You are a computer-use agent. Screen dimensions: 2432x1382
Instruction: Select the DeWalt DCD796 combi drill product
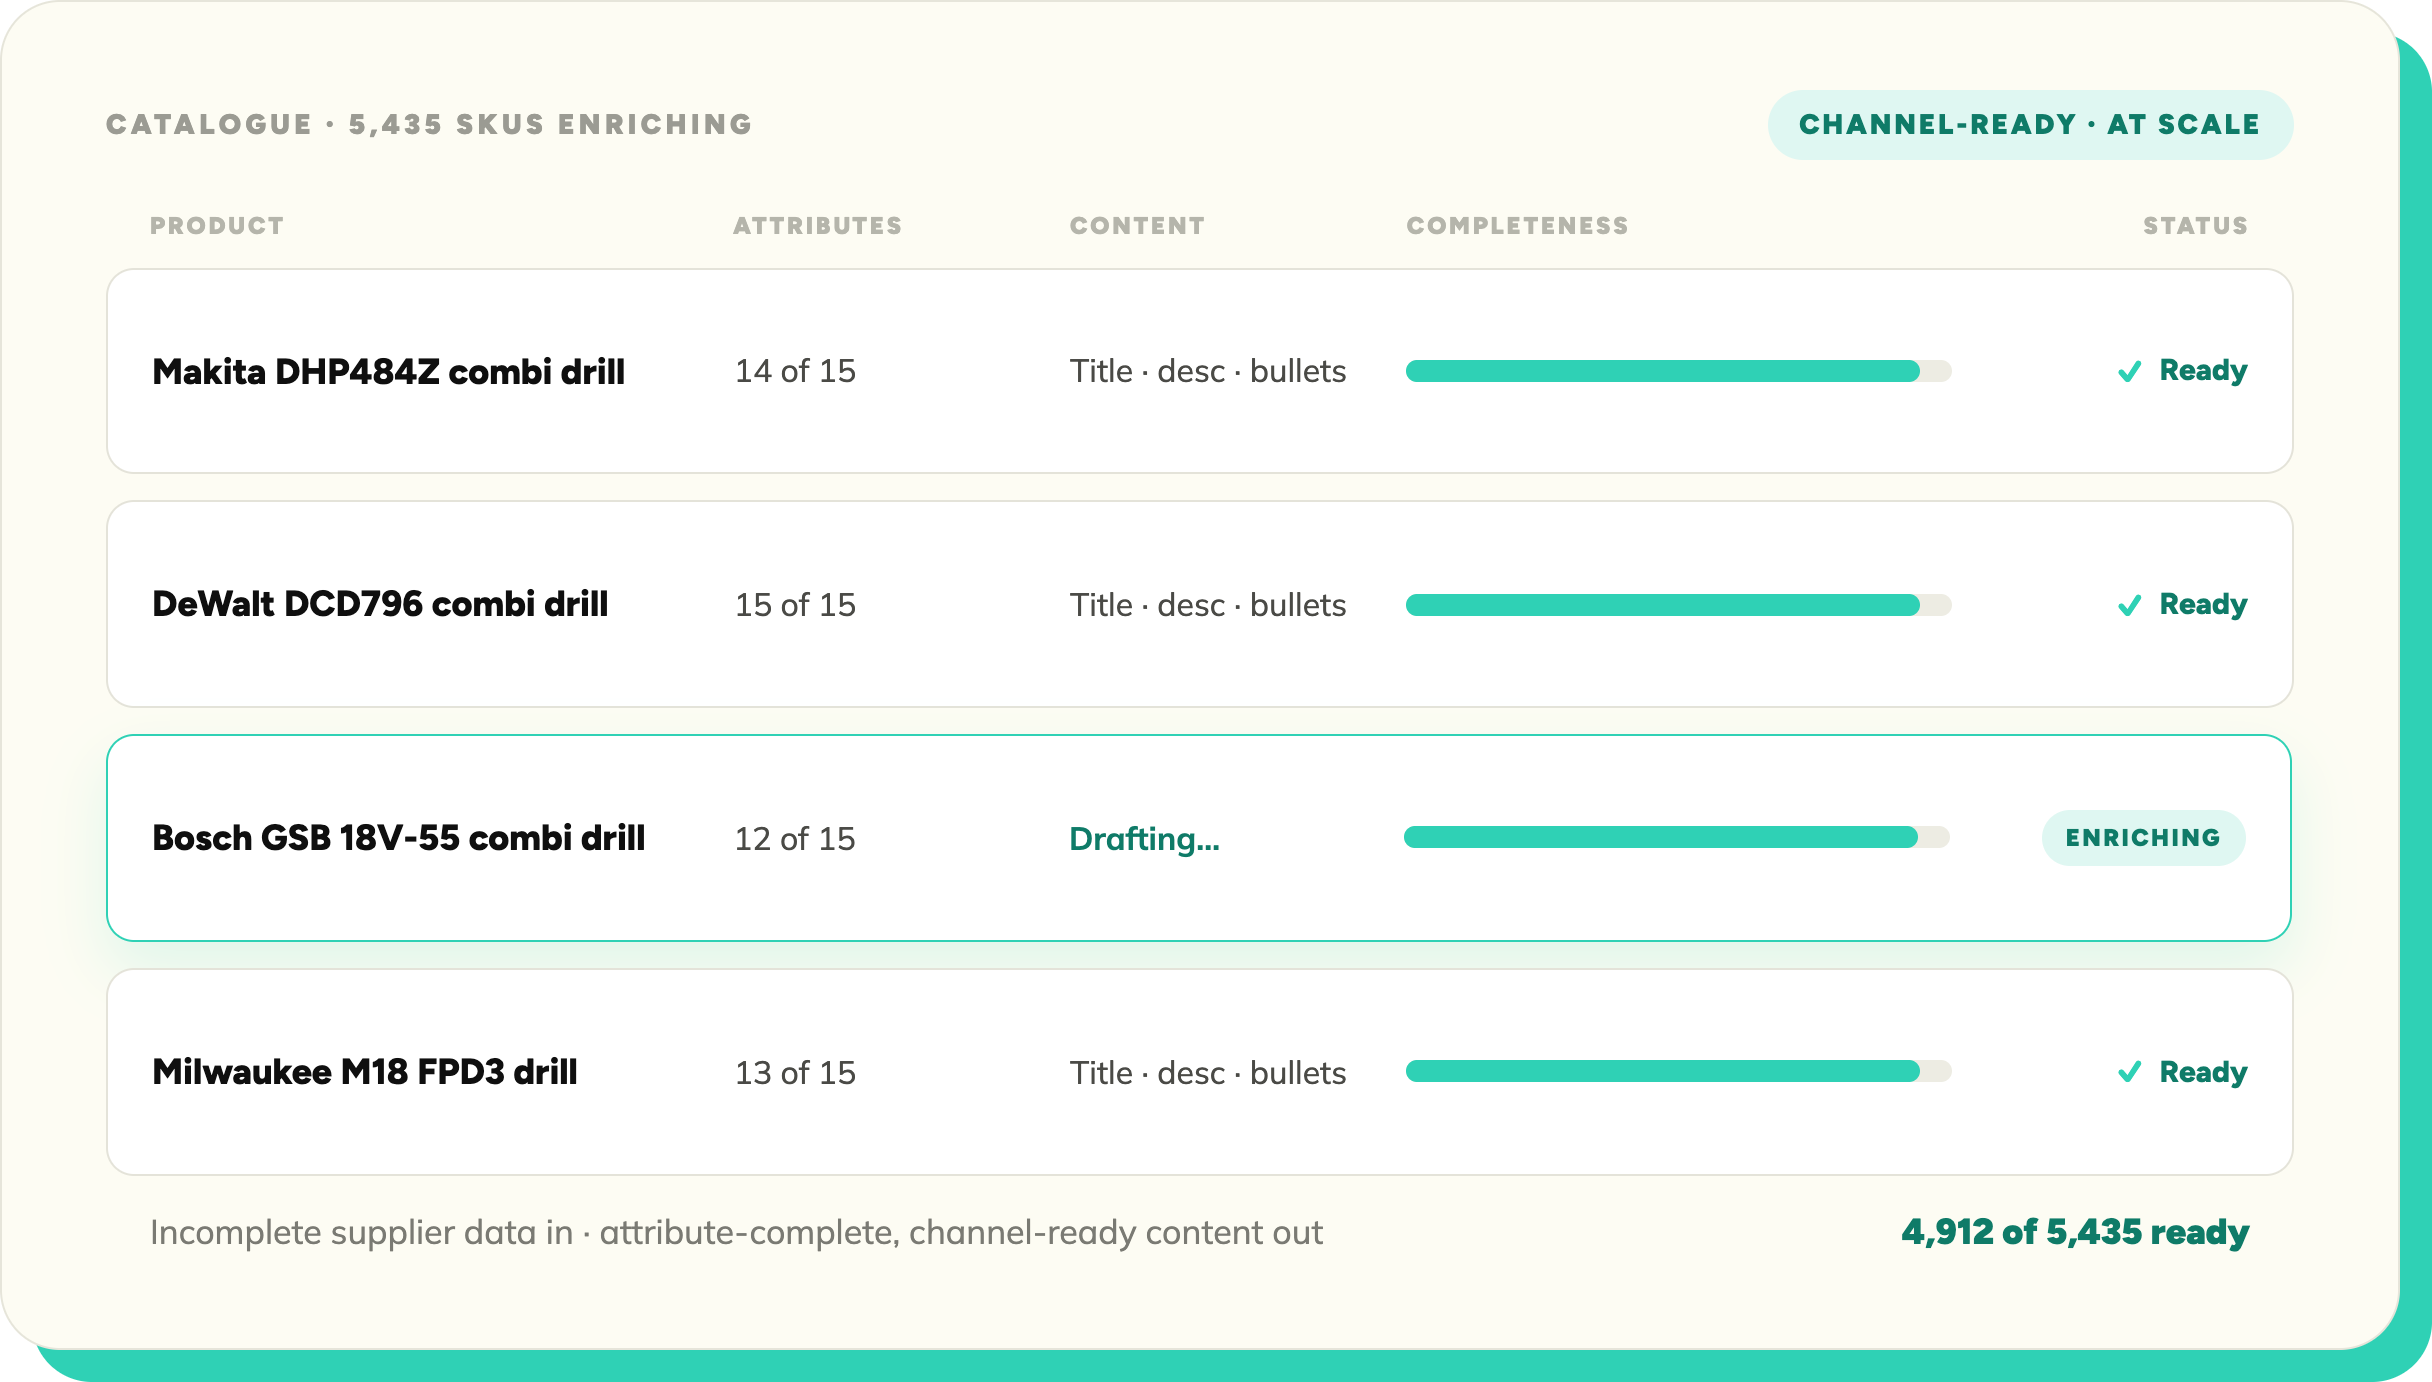click(x=380, y=604)
